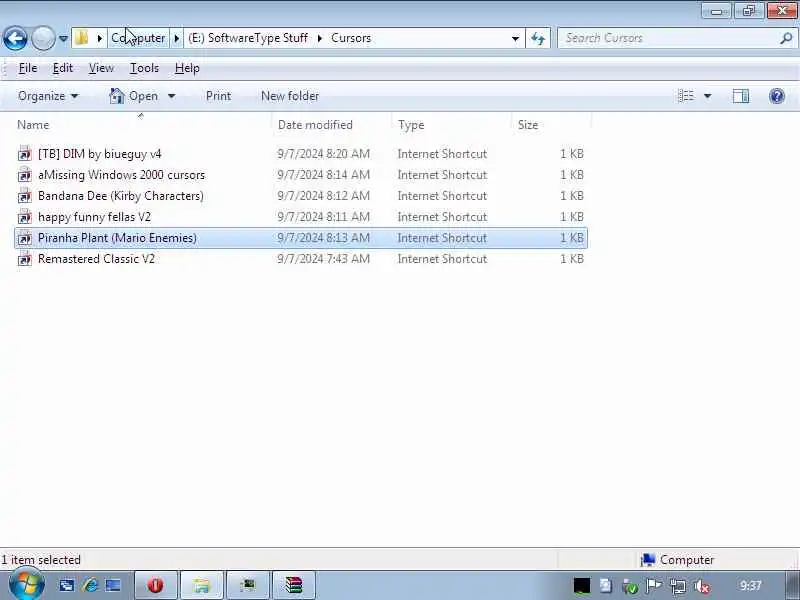Click the search magnifier icon

point(786,38)
